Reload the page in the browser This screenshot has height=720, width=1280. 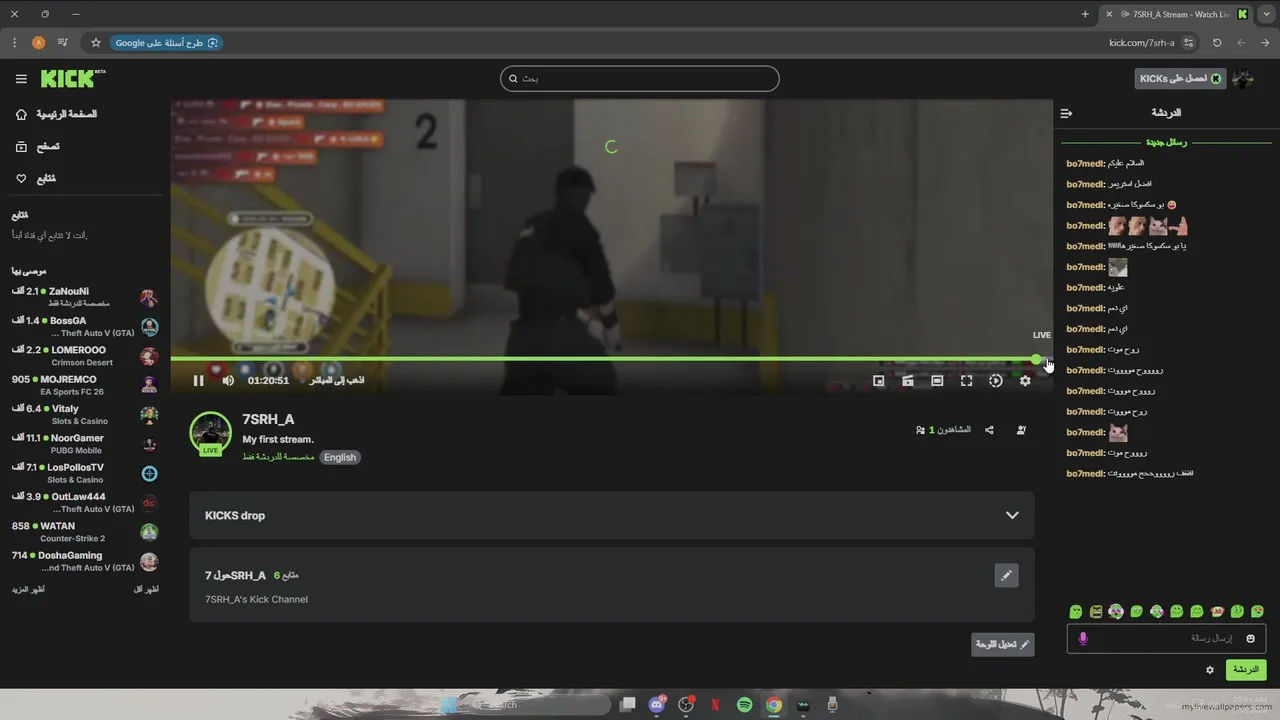tap(1217, 43)
